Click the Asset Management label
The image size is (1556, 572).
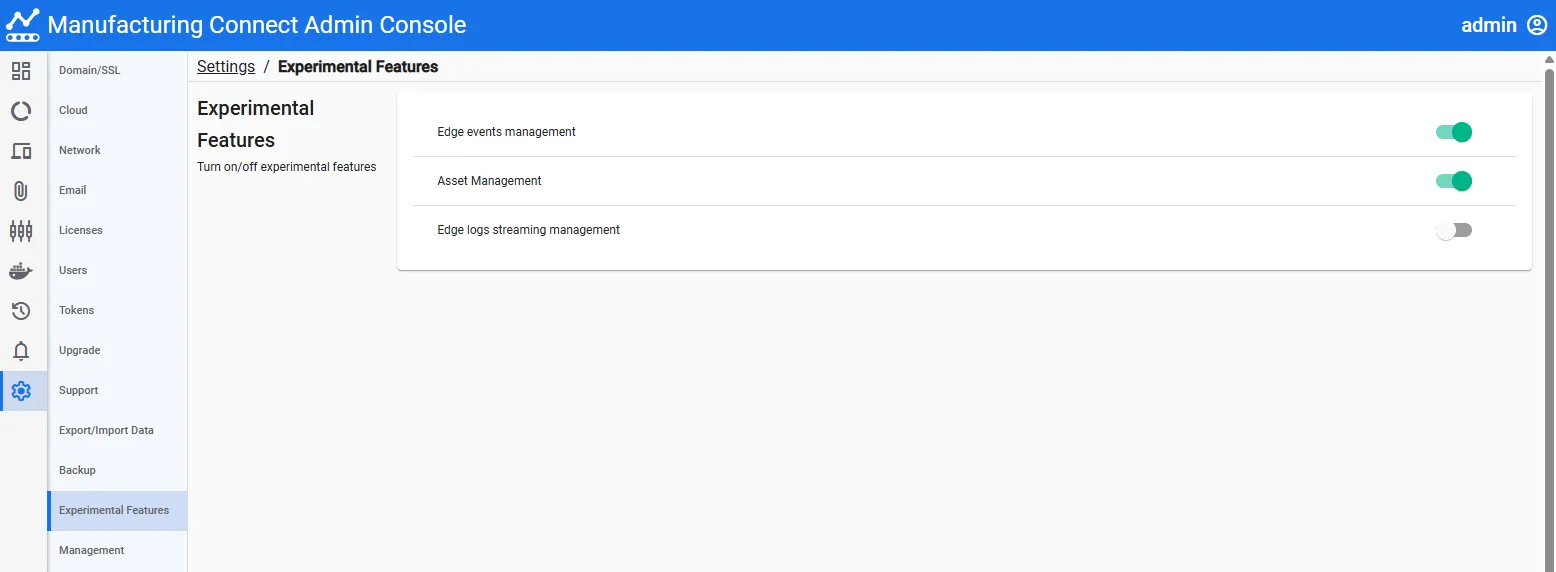[x=489, y=181]
